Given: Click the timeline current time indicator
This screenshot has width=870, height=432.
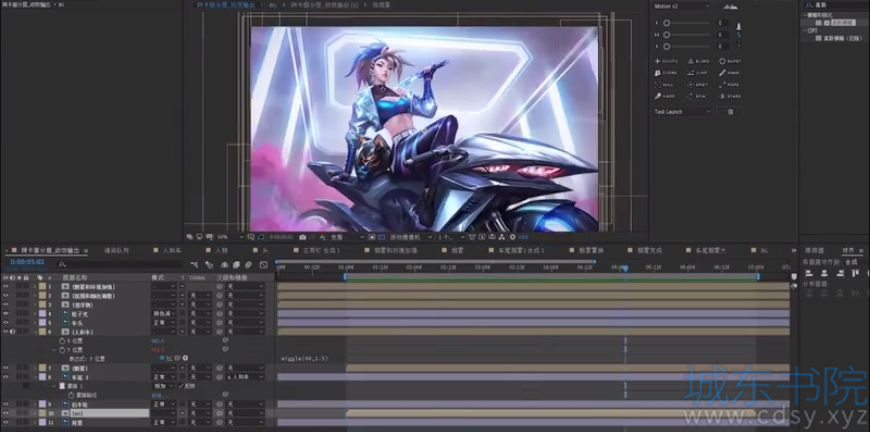Looking at the screenshot, I should 625,268.
